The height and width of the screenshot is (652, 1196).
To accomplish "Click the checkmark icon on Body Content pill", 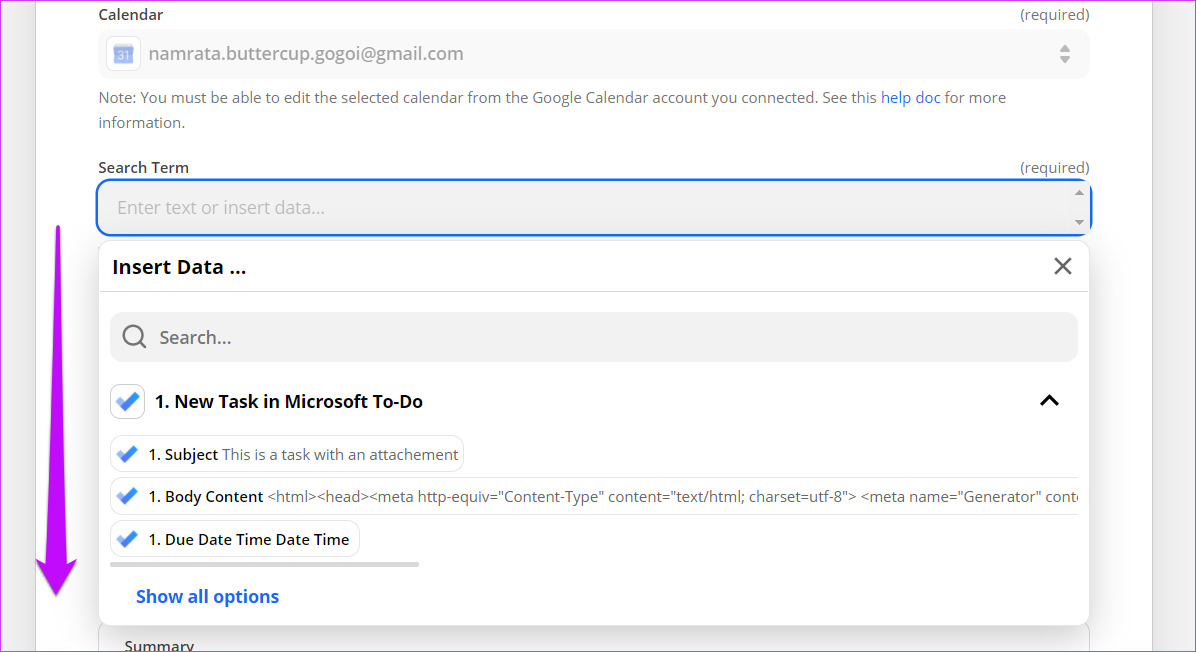I will coord(127,496).
